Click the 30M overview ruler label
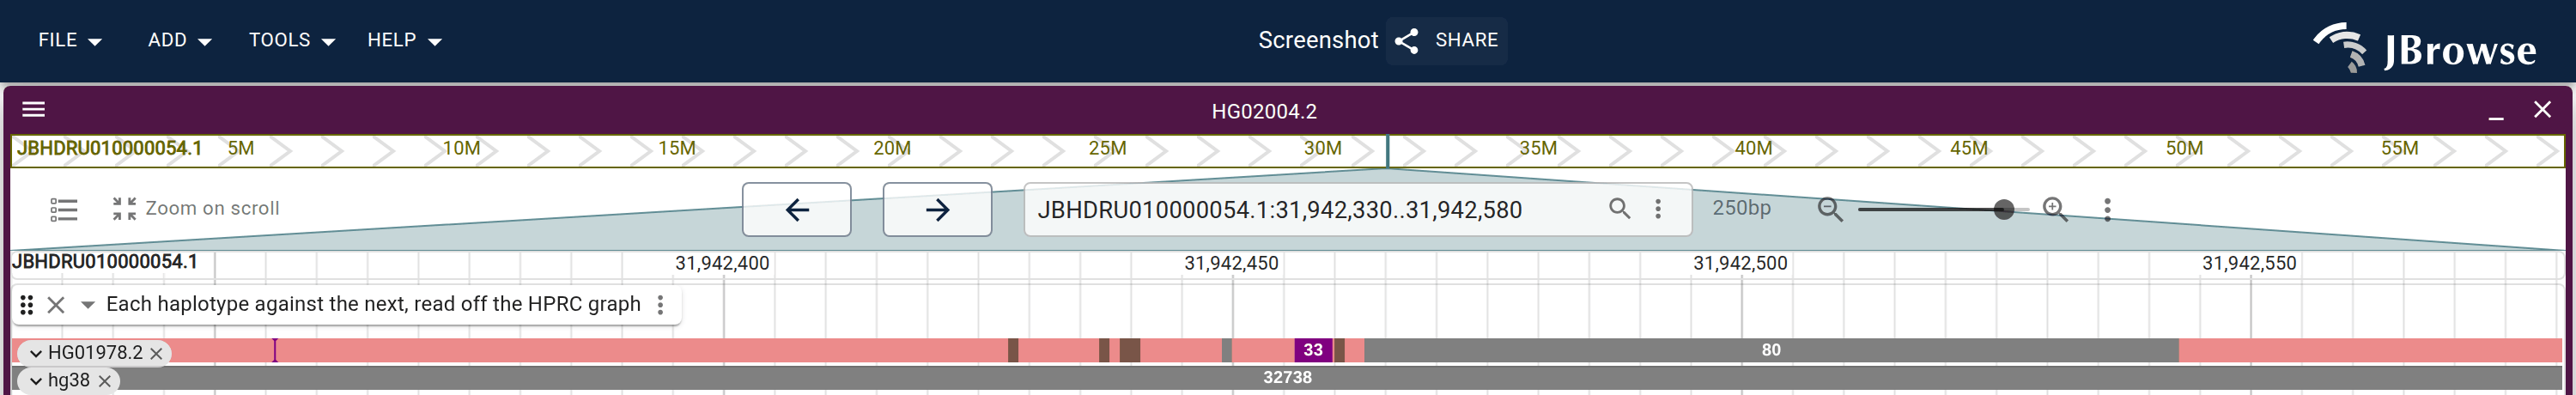The width and height of the screenshot is (2576, 395). tap(1322, 148)
